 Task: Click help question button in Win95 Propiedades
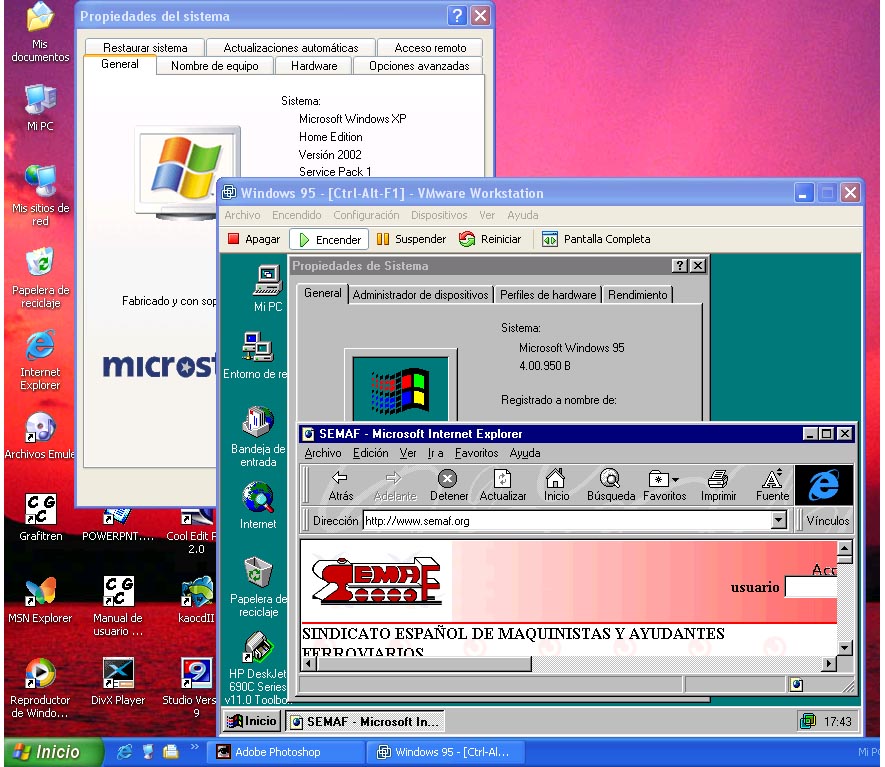[x=680, y=265]
